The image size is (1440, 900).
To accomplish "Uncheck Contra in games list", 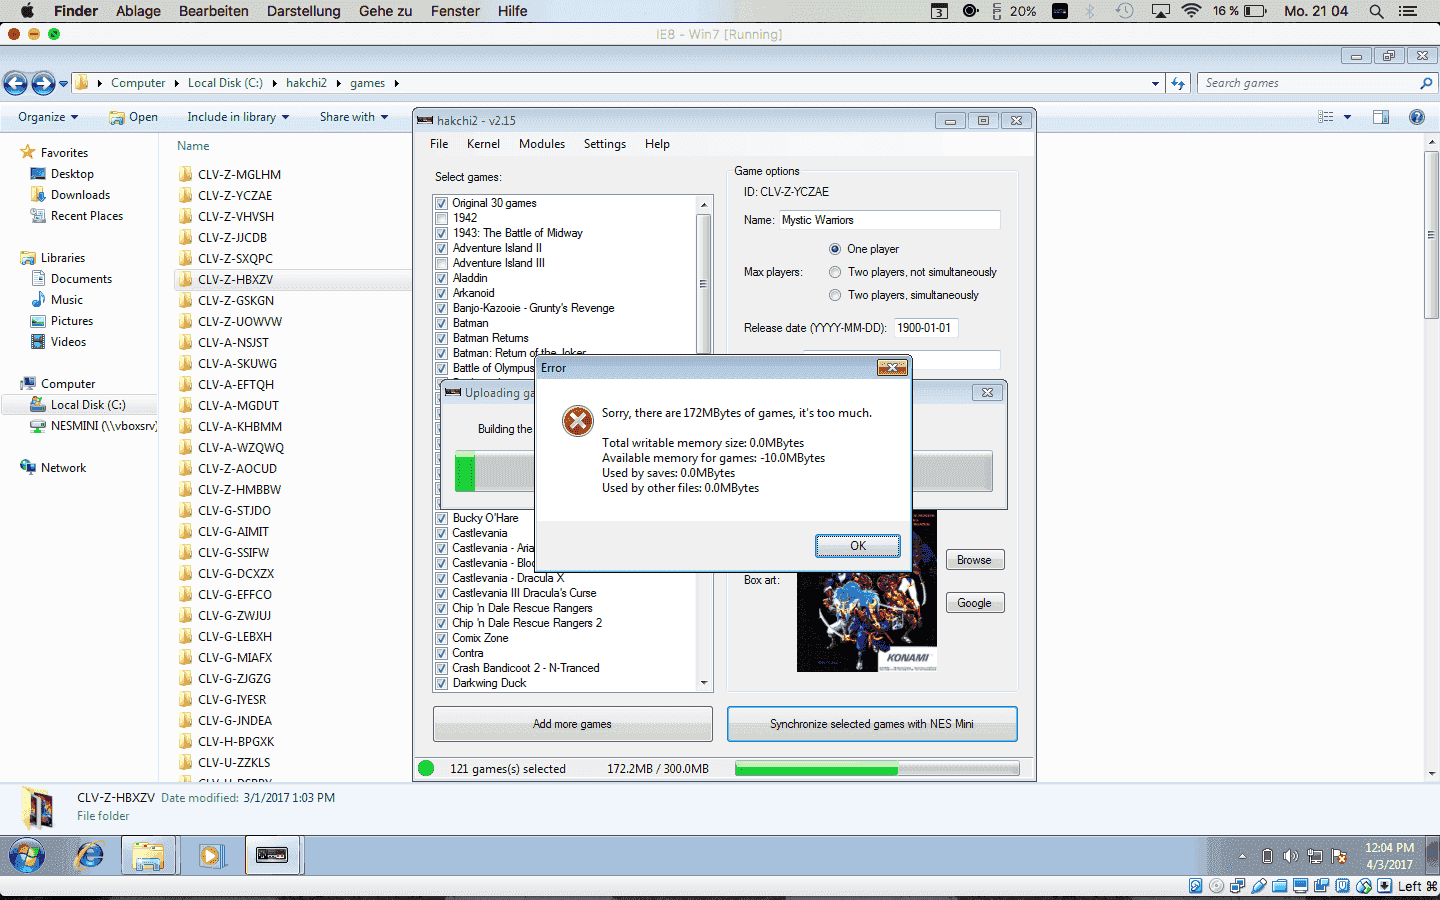I will tap(441, 653).
